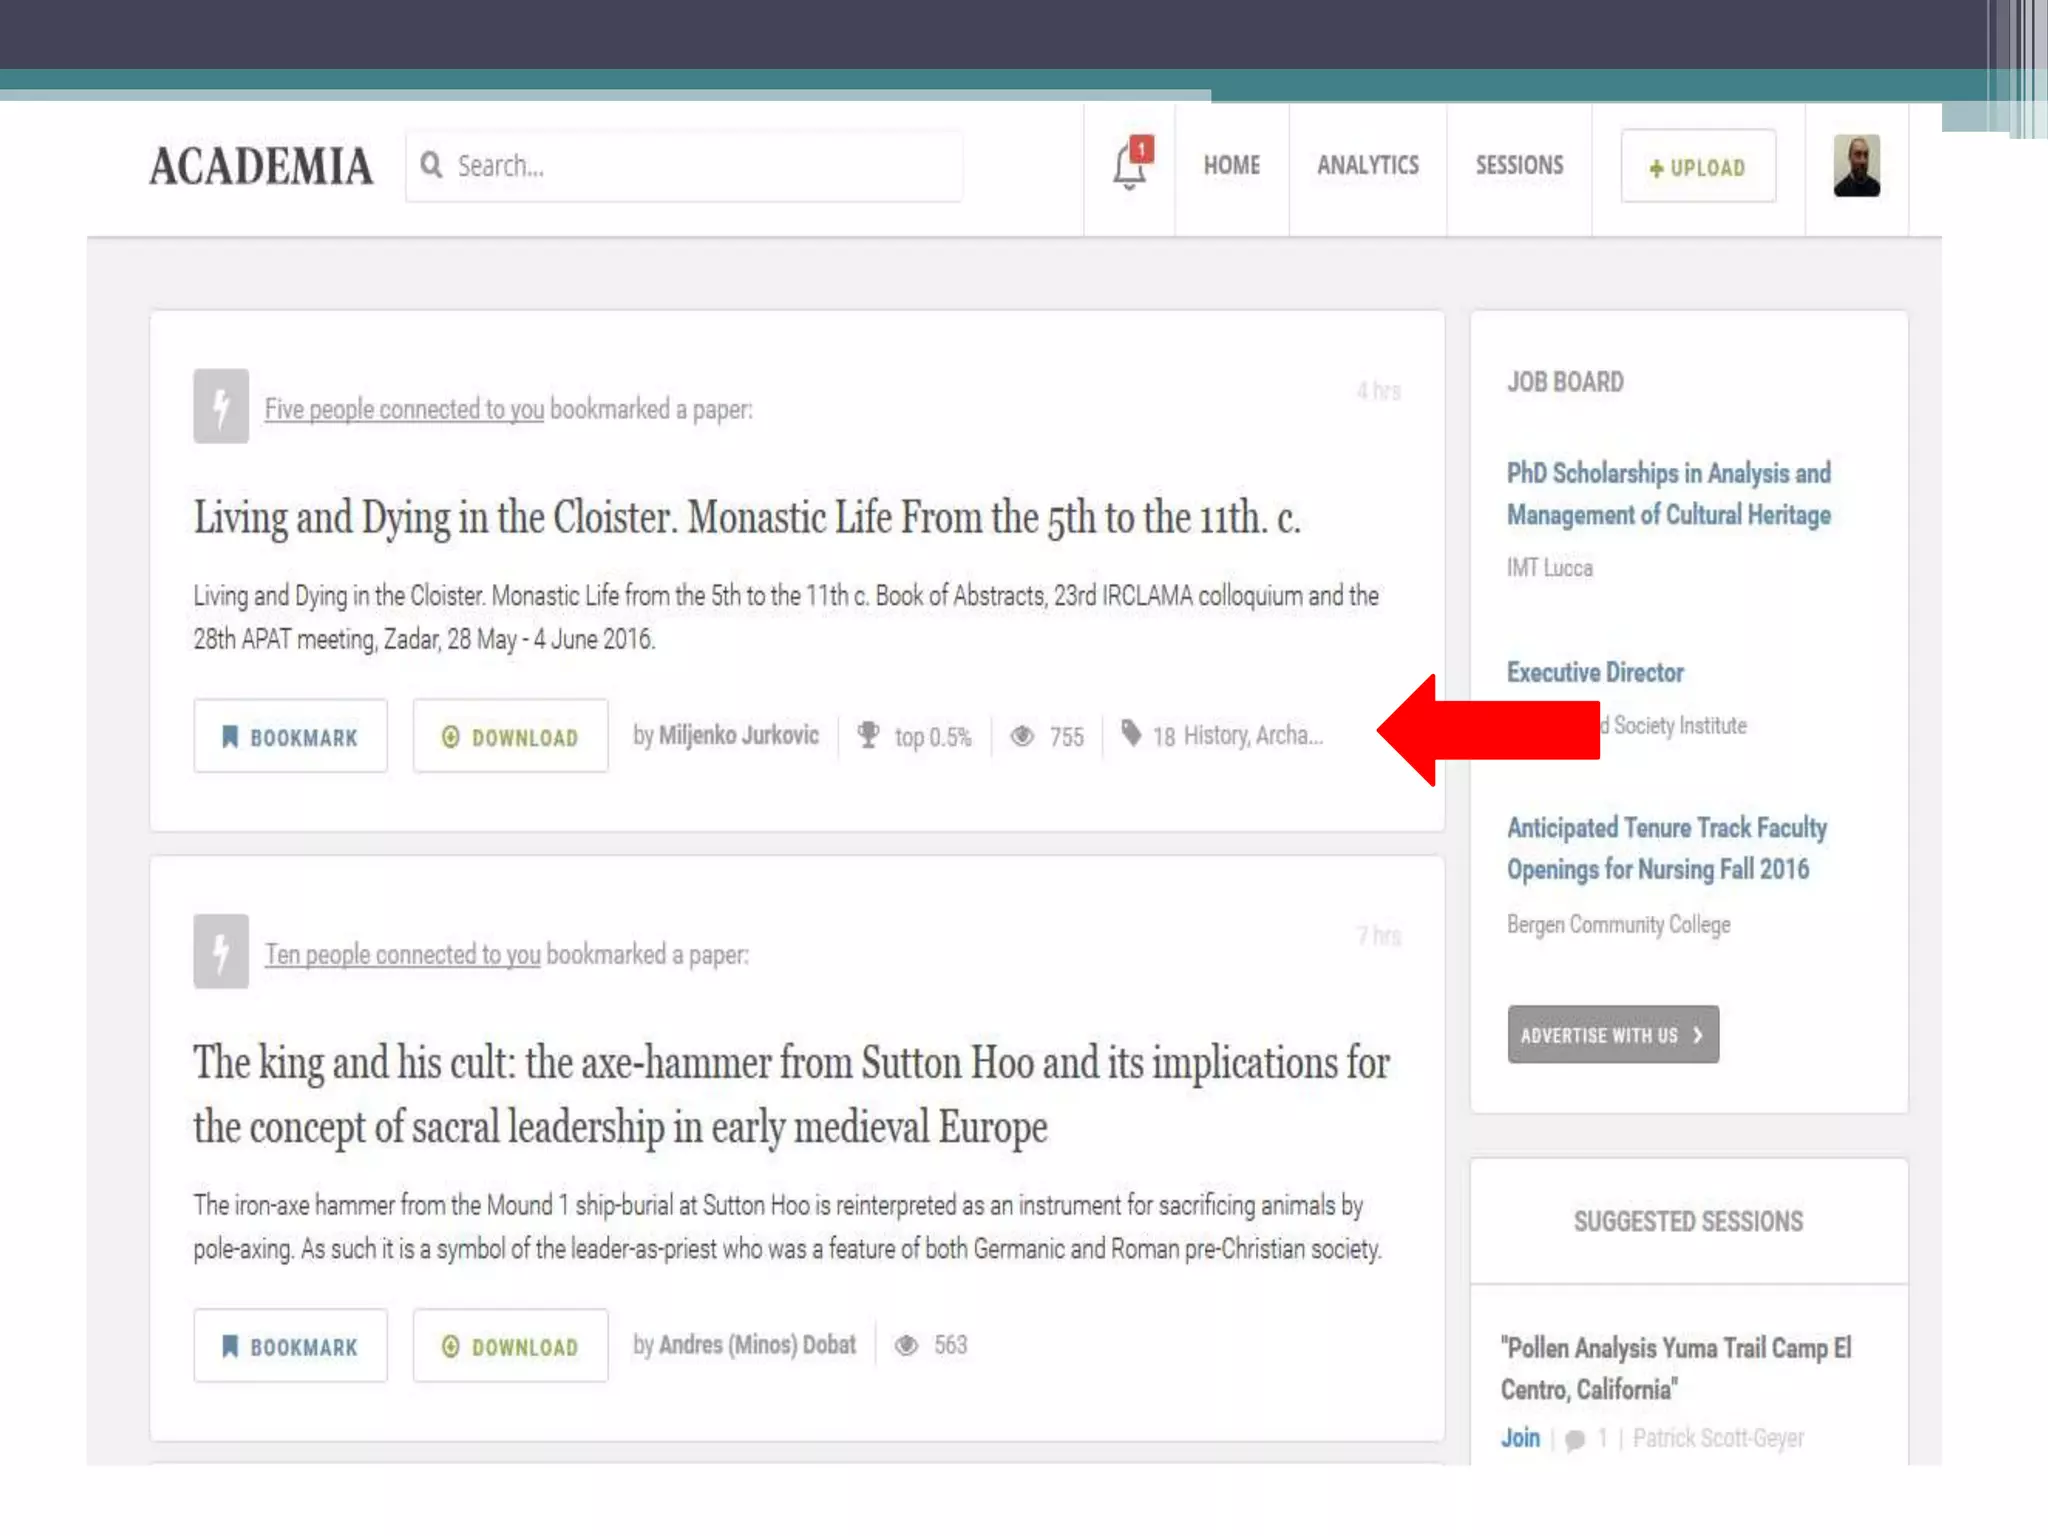This screenshot has height=1536, width=2048.
Task: Download the Sutton Hoo axe-hammer paper
Action: 510,1347
